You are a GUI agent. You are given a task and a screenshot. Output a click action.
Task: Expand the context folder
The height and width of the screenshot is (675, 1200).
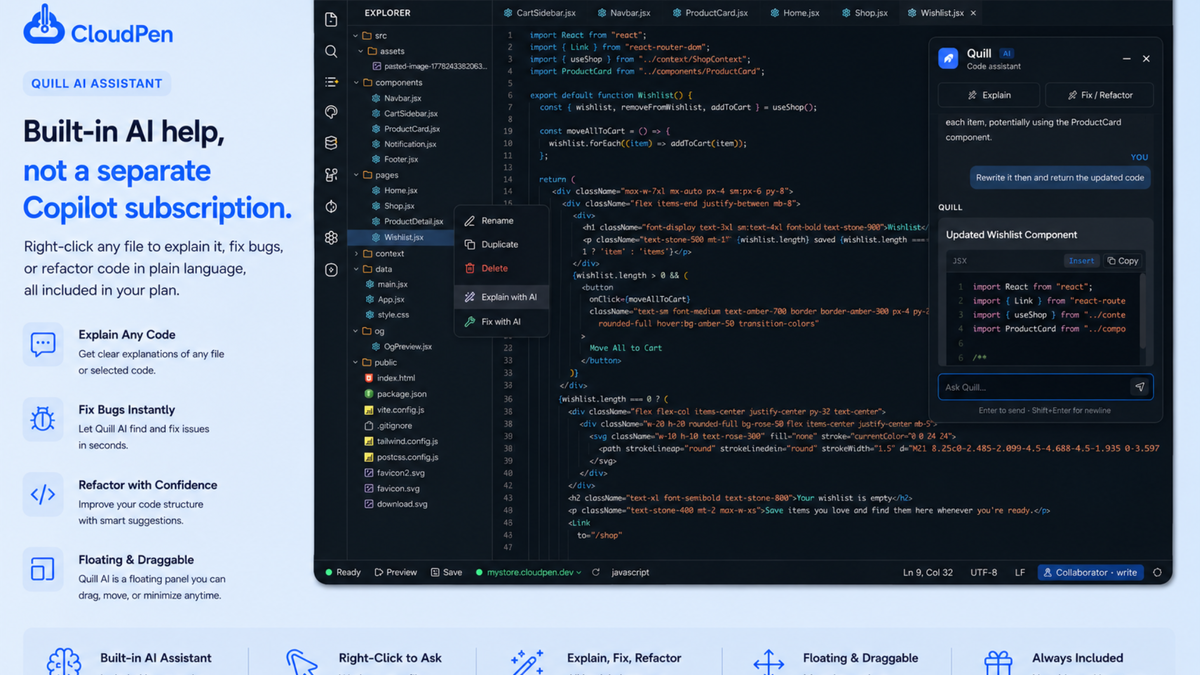355,253
